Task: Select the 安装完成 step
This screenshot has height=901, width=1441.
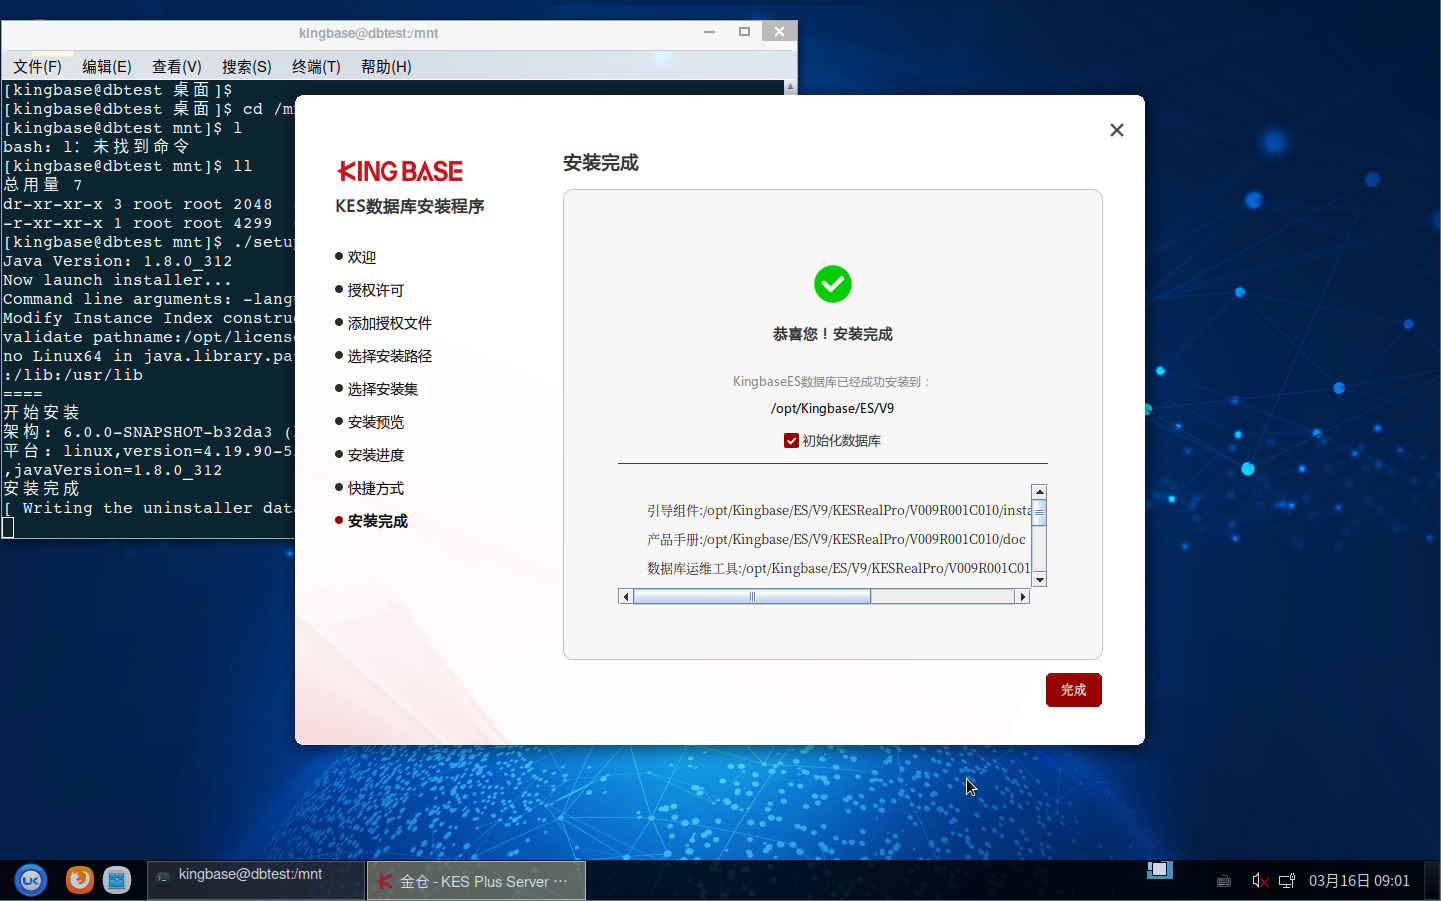Action: 377,521
